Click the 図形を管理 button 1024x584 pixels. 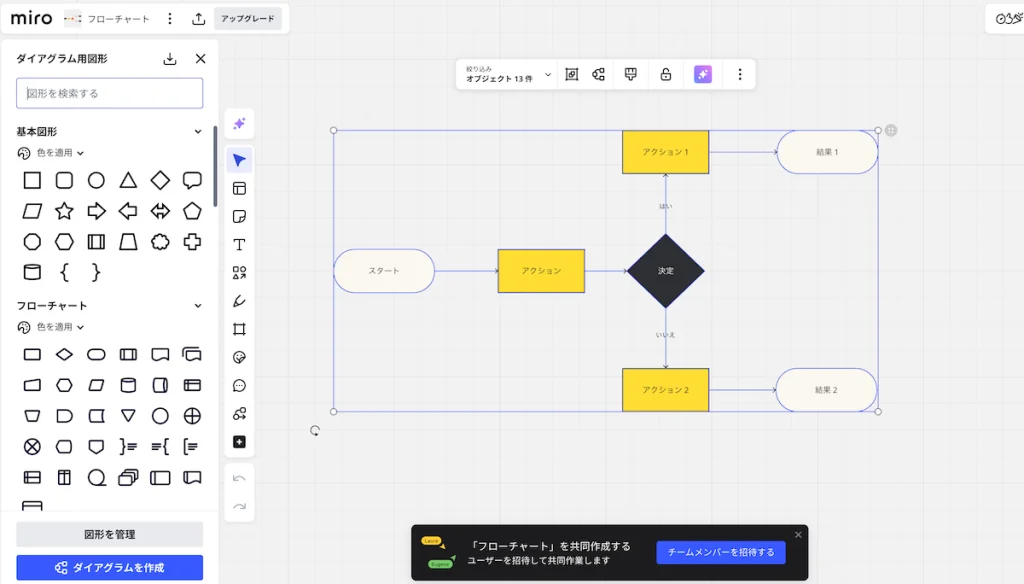(x=110, y=534)
